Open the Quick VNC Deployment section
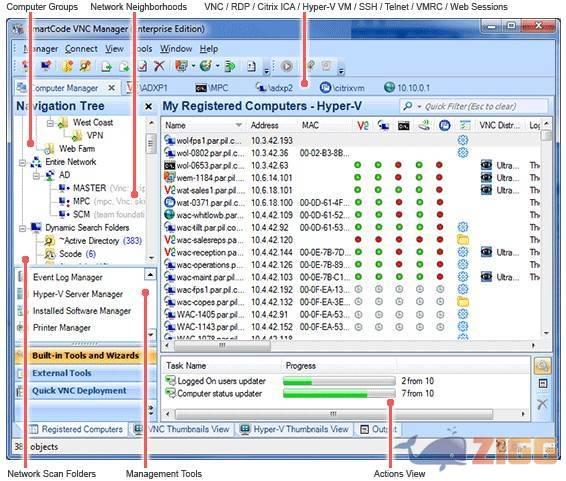 click(x=86, y=391)
